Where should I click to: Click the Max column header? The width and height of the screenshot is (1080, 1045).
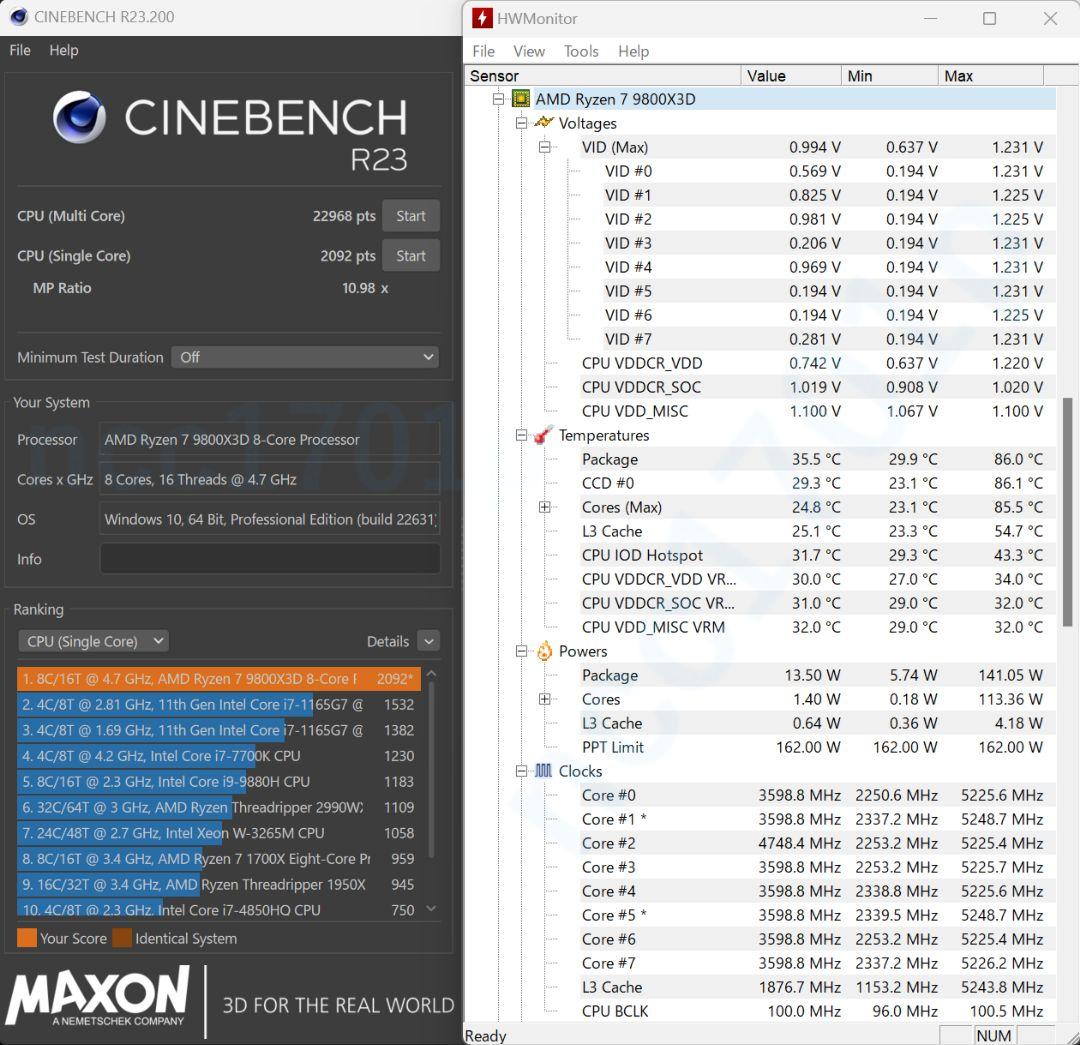[990, 76]
